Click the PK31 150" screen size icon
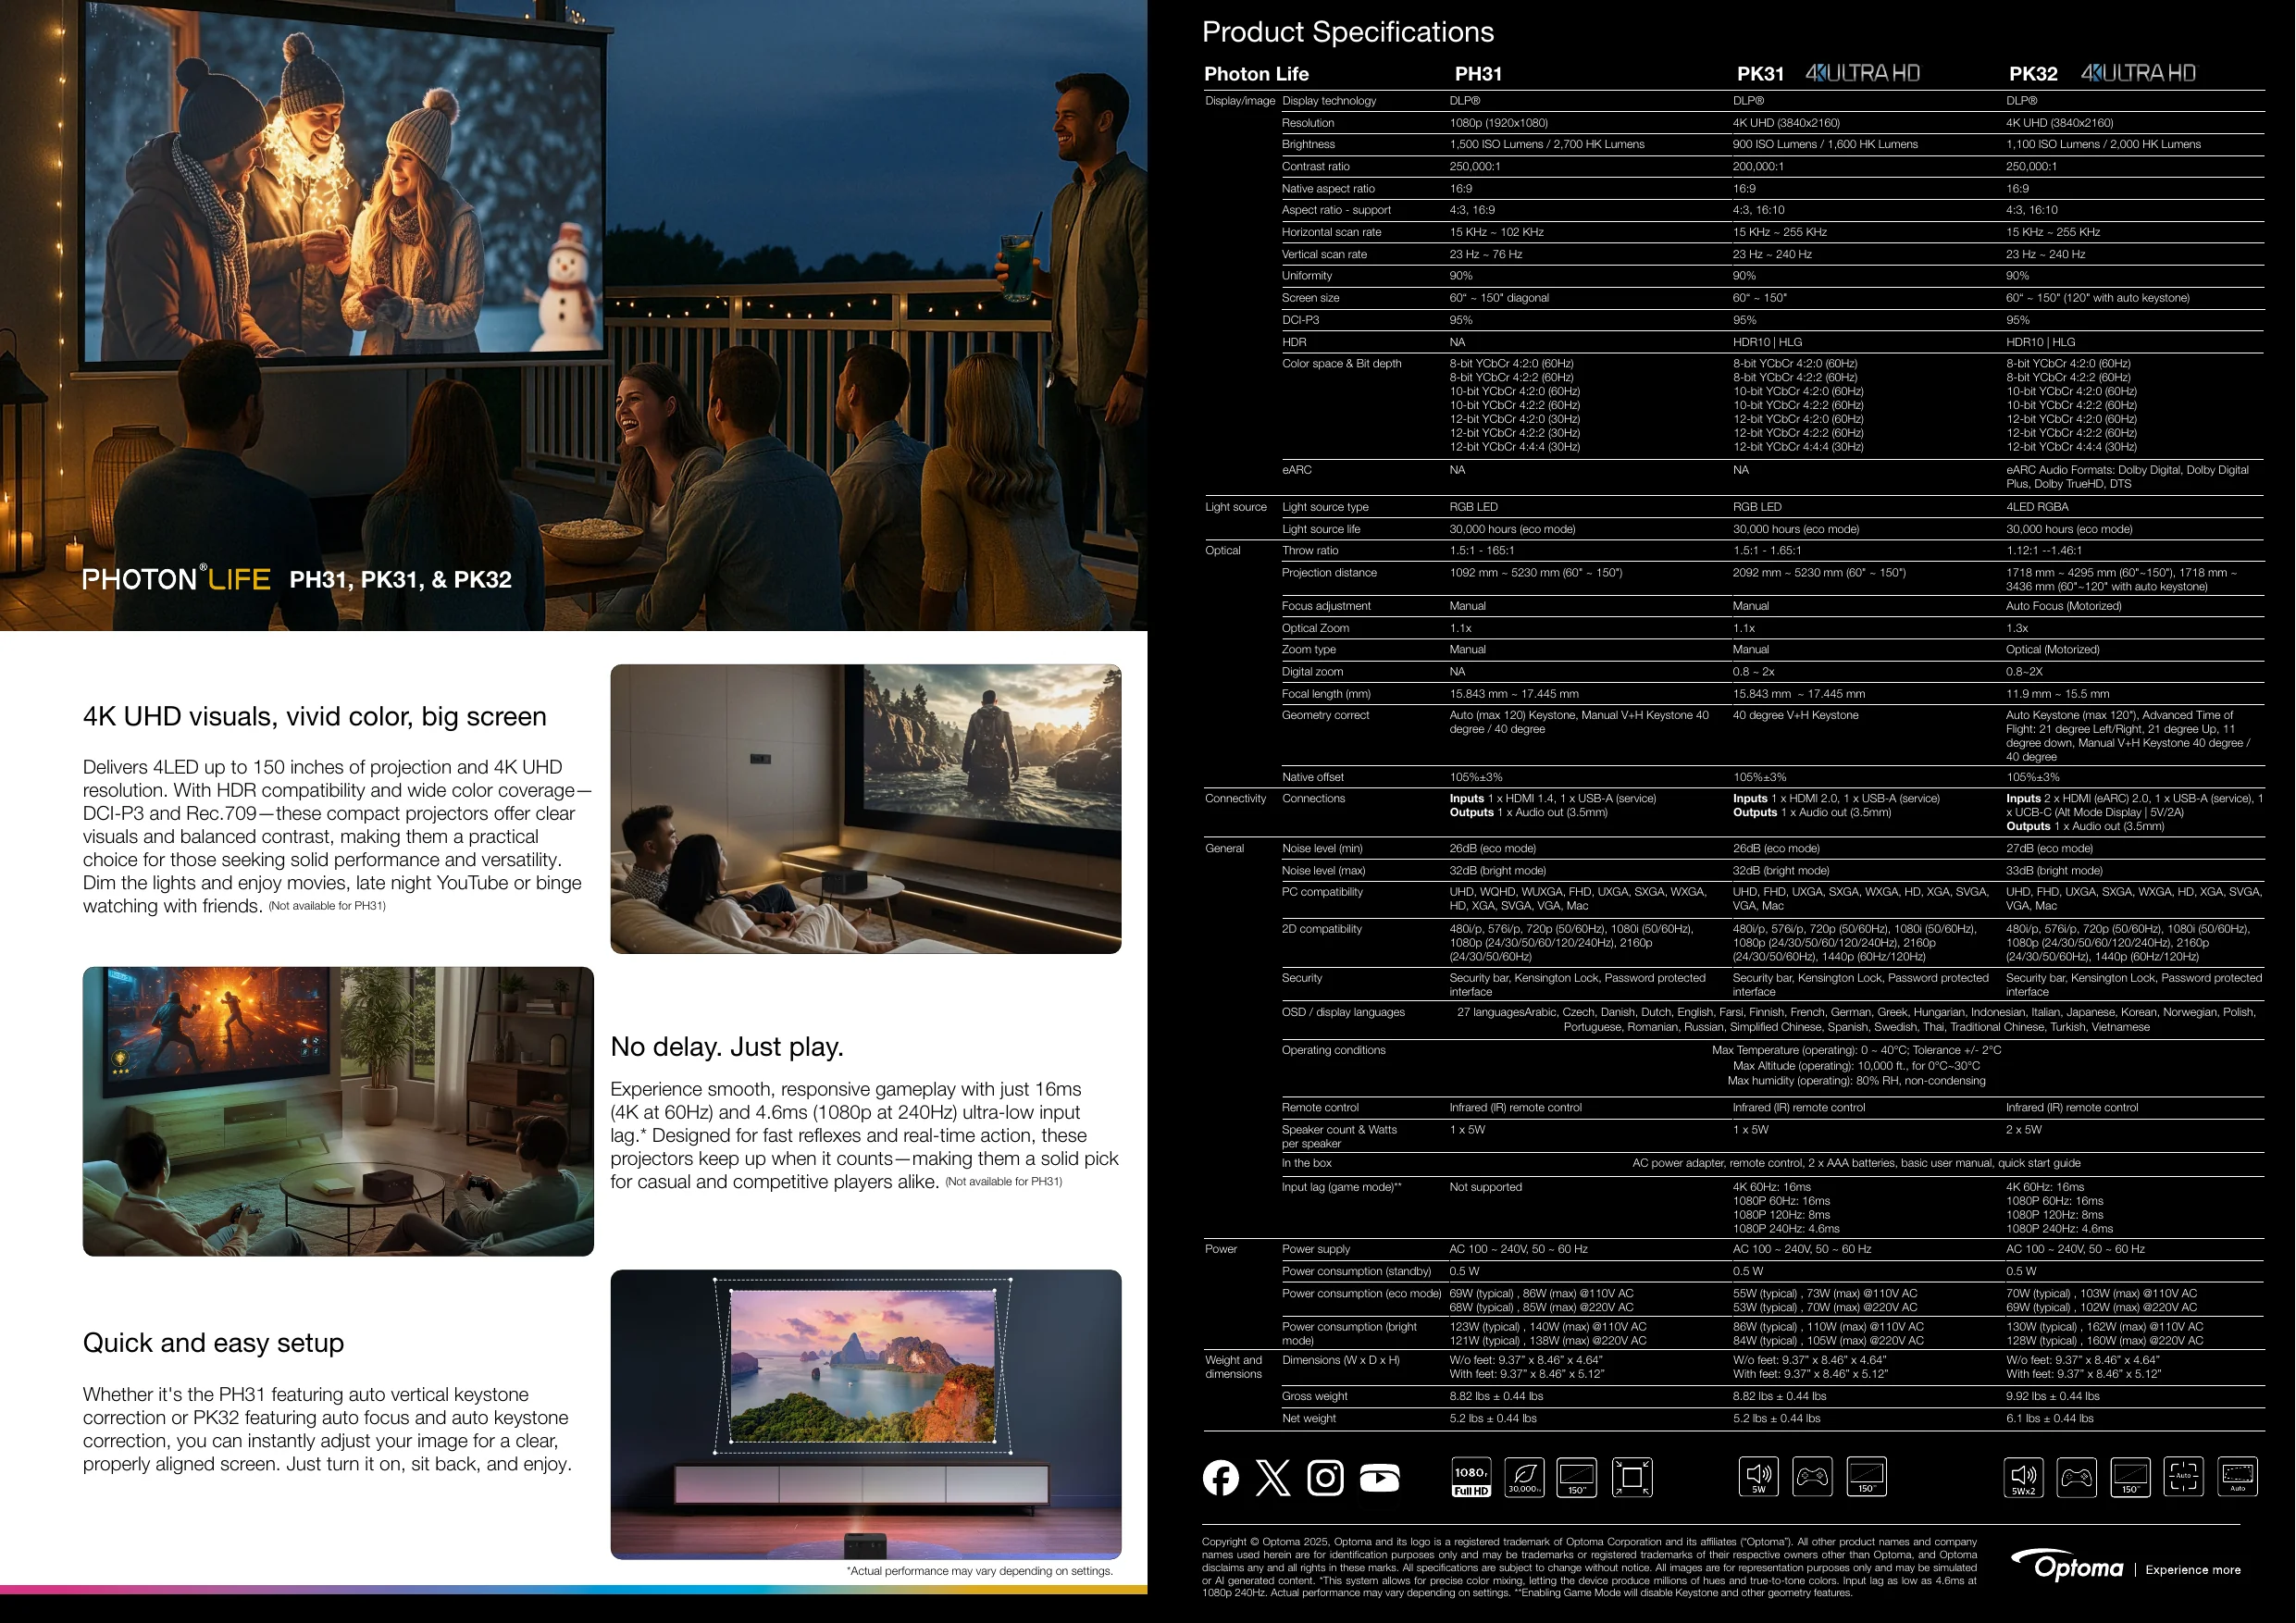2296x1623 pixels. coord(1866,1476)
